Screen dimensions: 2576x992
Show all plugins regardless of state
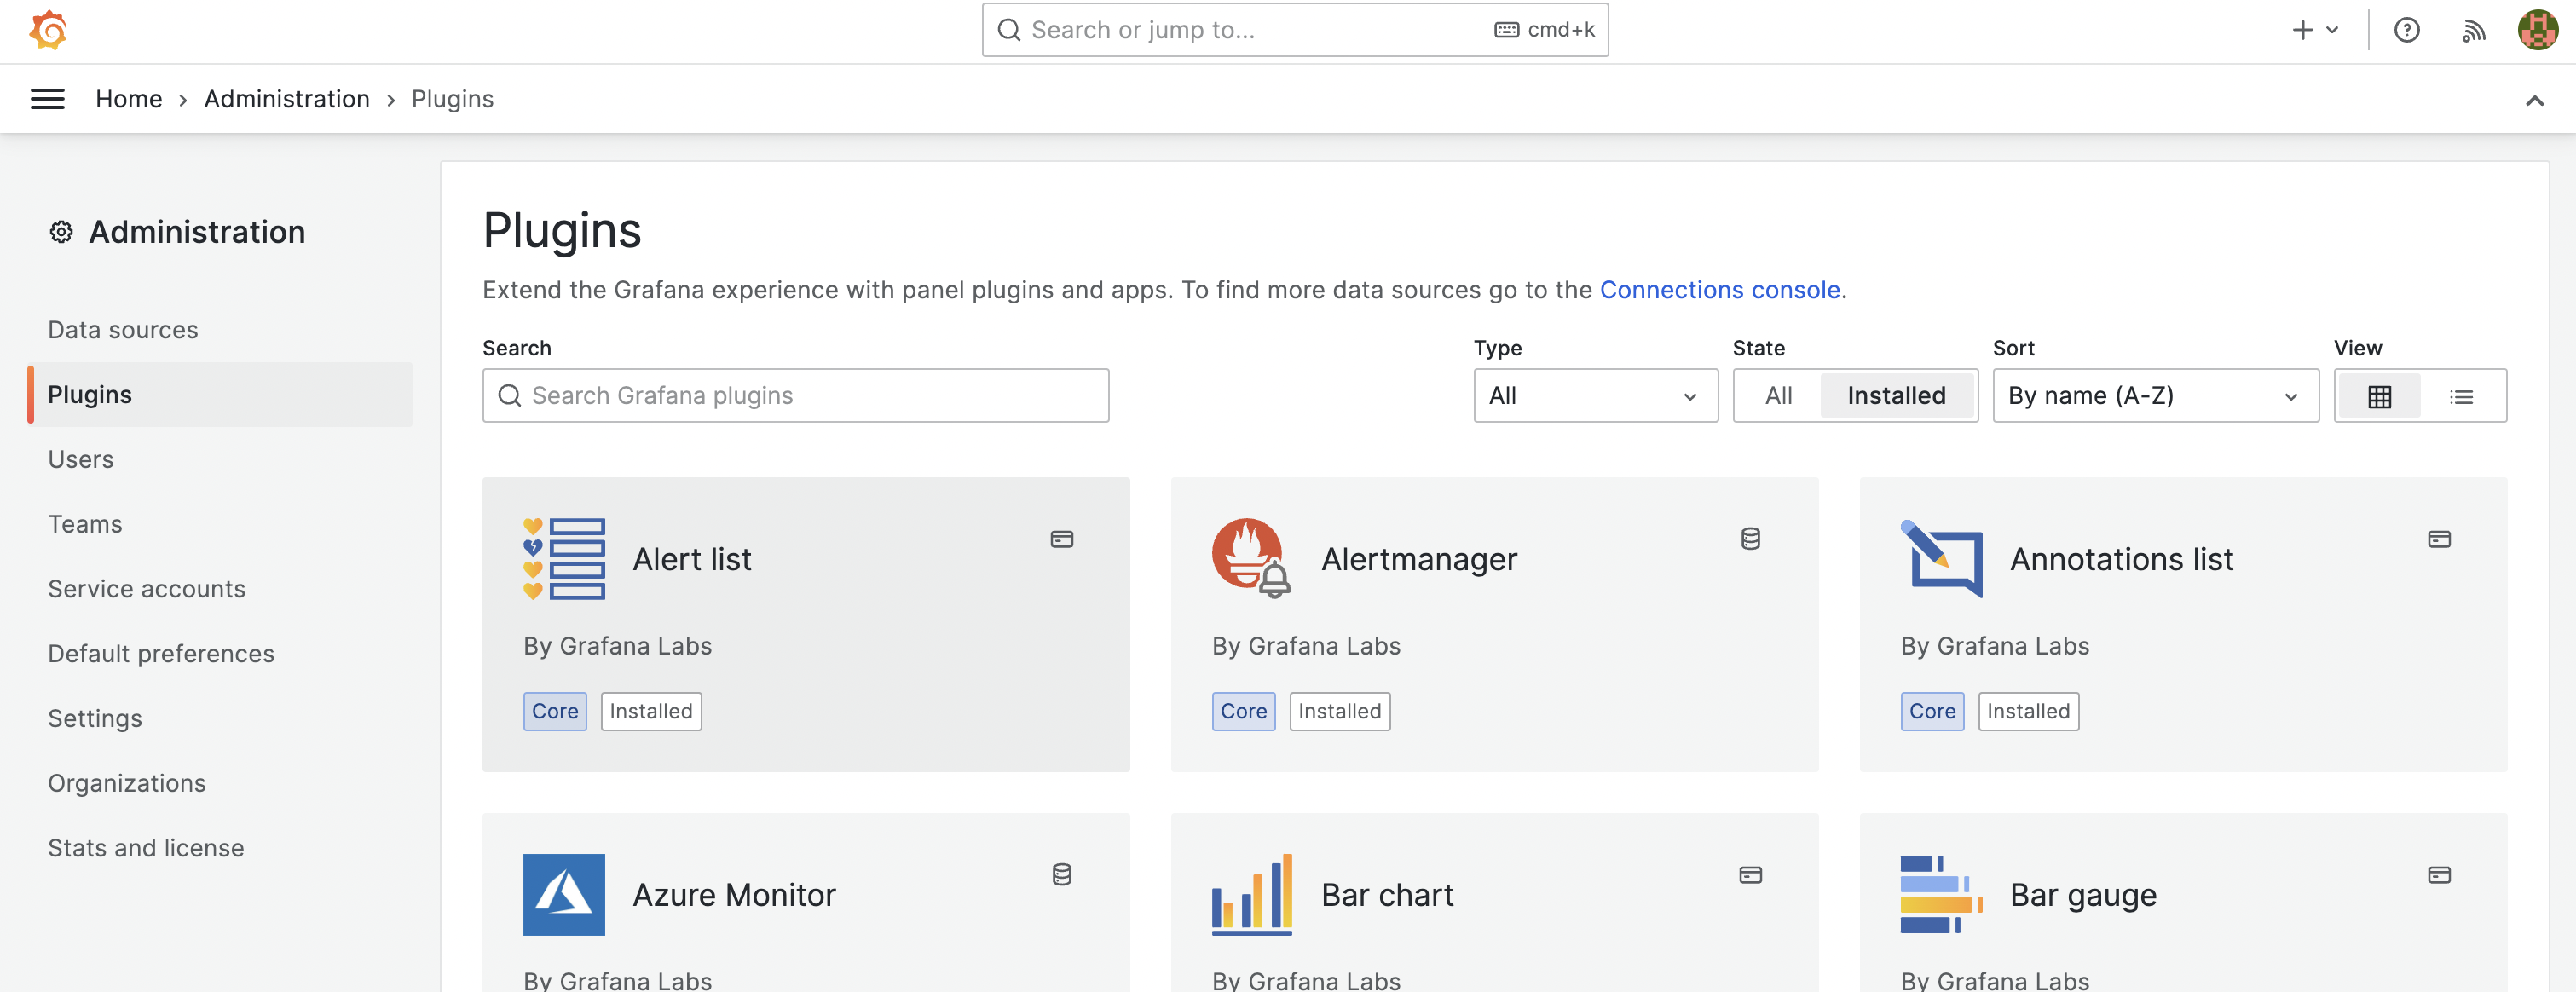1777,395
